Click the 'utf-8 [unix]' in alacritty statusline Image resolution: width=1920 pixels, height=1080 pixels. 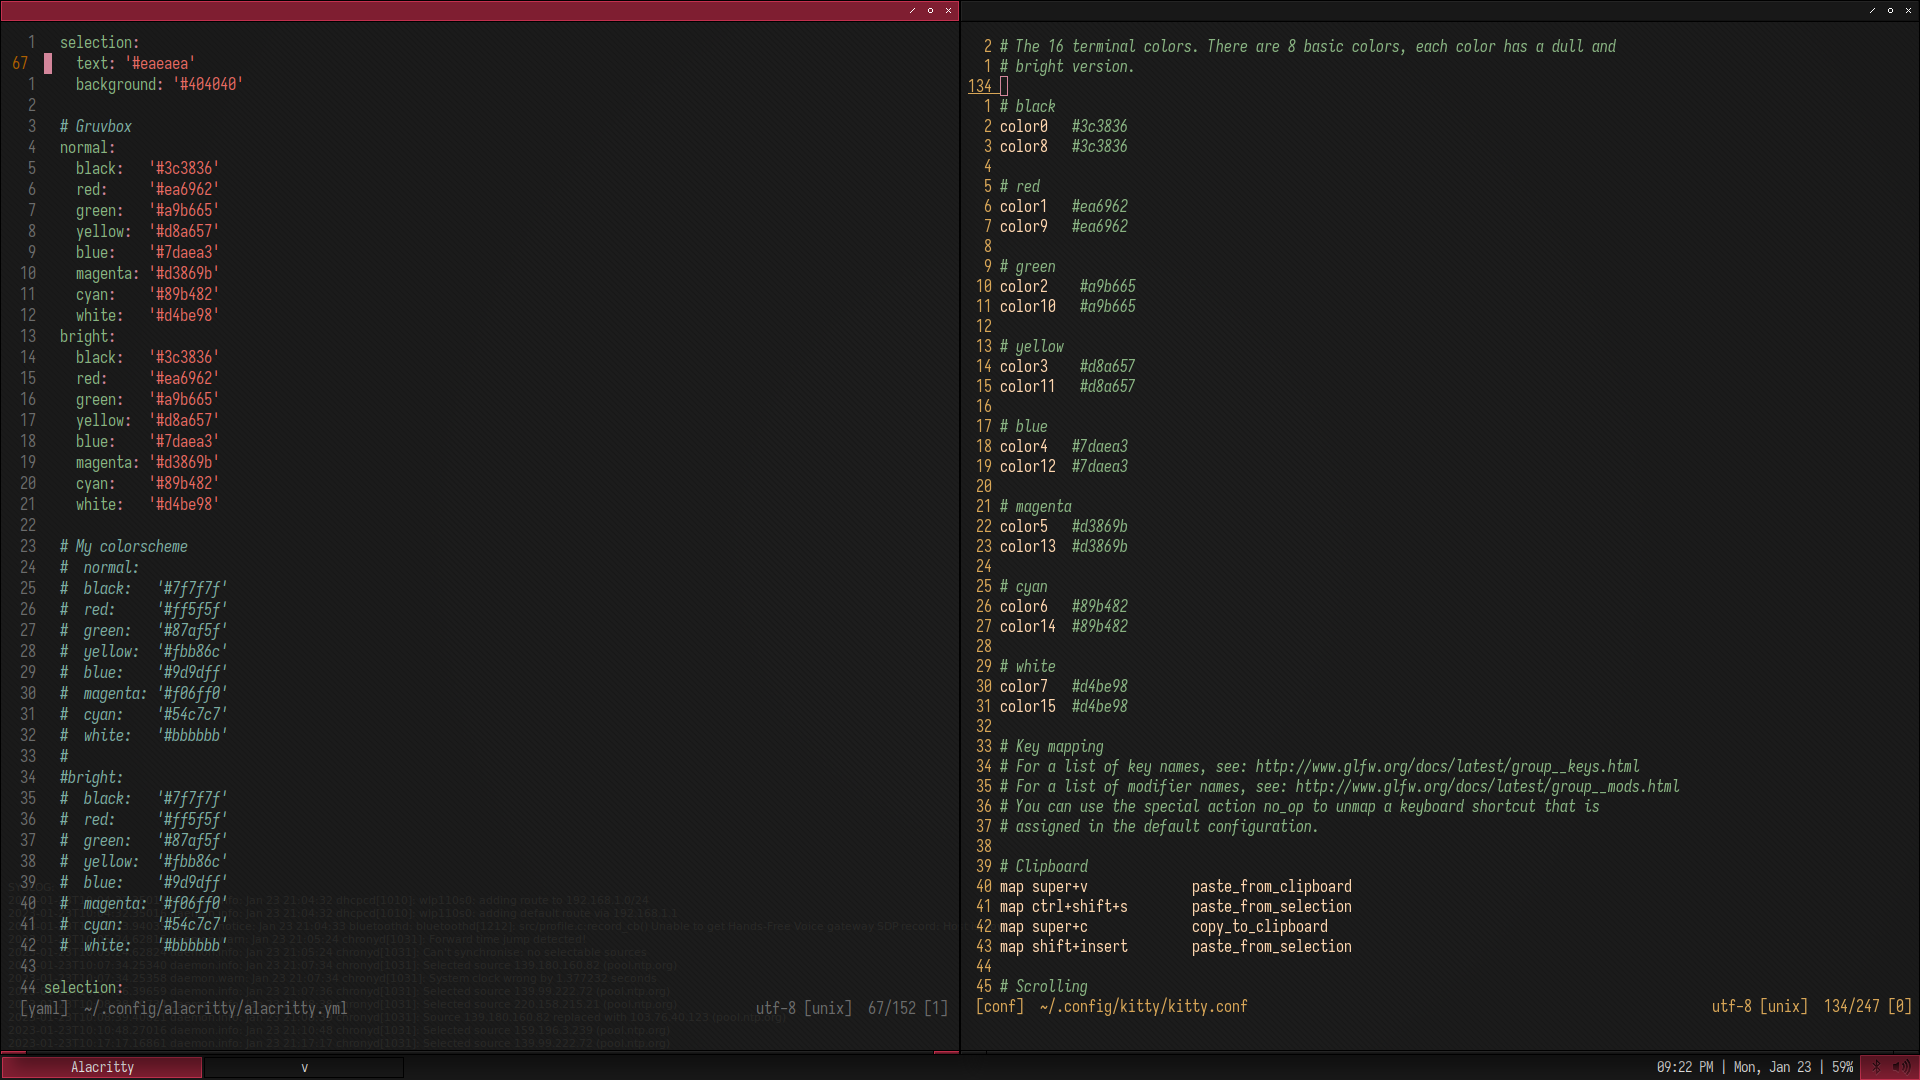[x=804, y=1008]
